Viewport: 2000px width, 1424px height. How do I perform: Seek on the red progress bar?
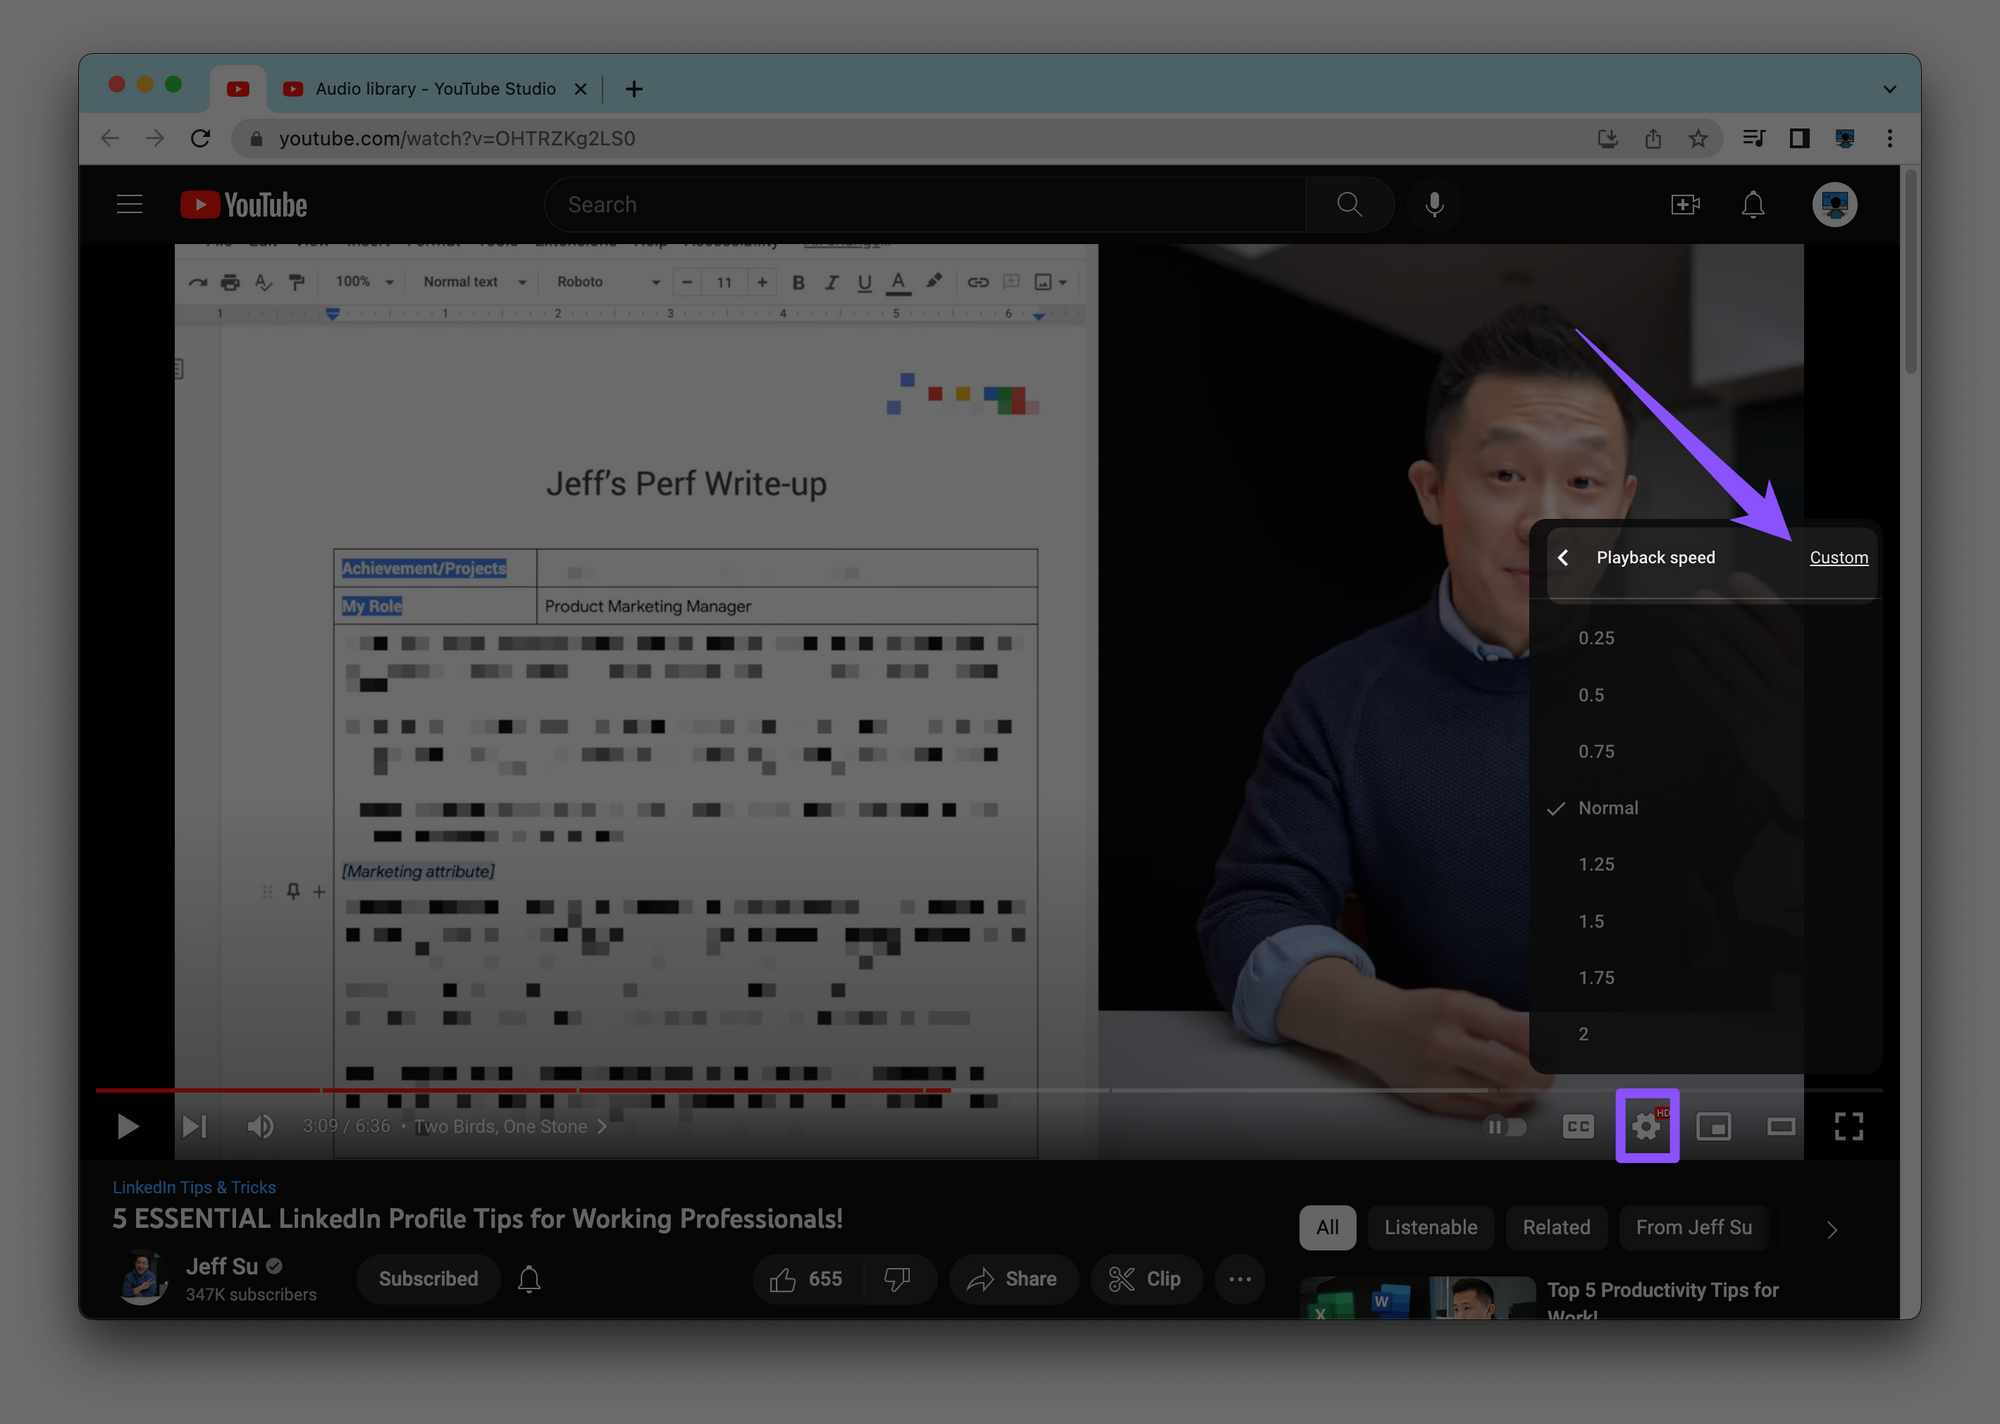(600, 1090)
